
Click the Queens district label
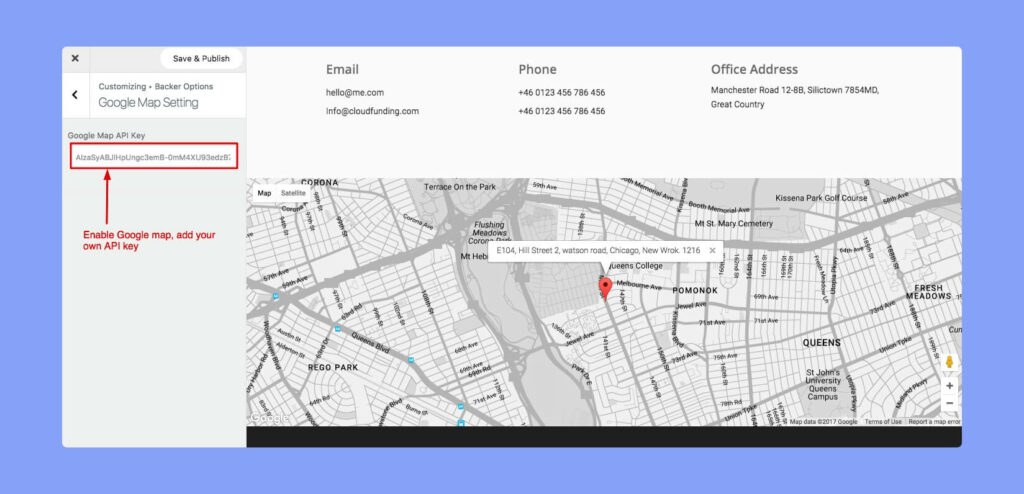click(x=822, y=342)
